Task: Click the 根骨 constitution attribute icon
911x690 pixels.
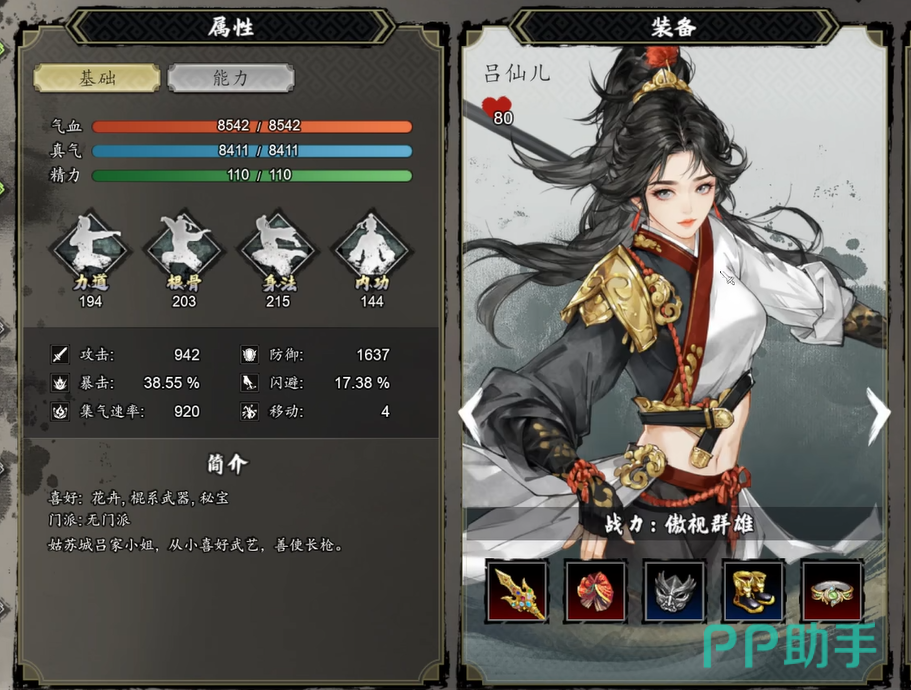Action: click(184, 250)
